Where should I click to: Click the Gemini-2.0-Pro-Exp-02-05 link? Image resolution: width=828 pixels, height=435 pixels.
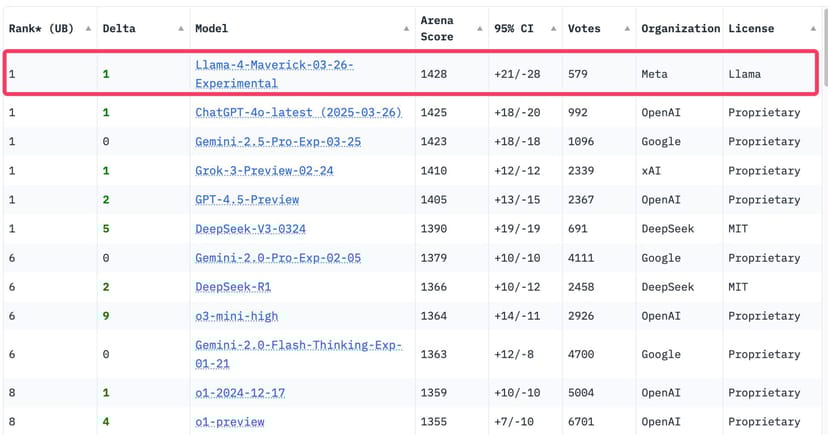coord(278,258)
